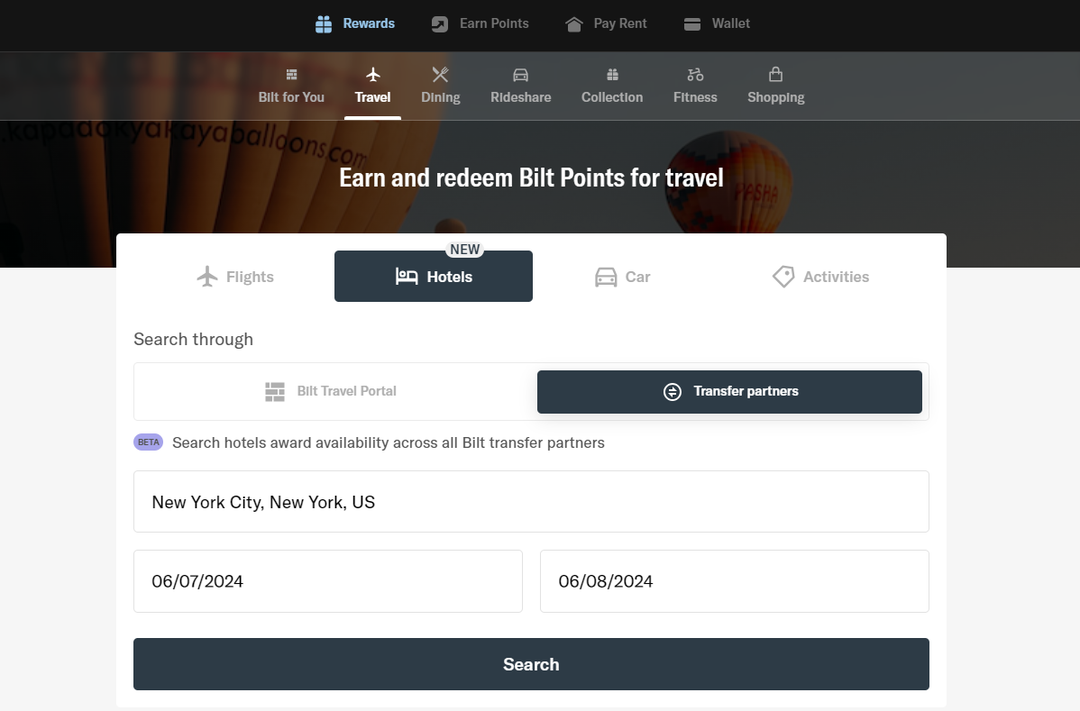
Task: Open the destination selector for New York City
Action: 531,501
